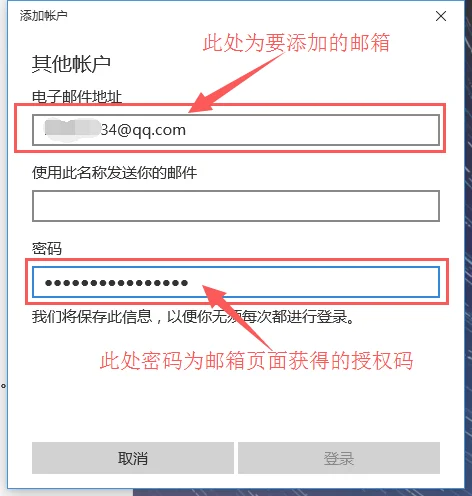Close the 添加帐户 dialog
This screenshot has width=472, height=496.
pyautogui.click(x=441, y=16)
